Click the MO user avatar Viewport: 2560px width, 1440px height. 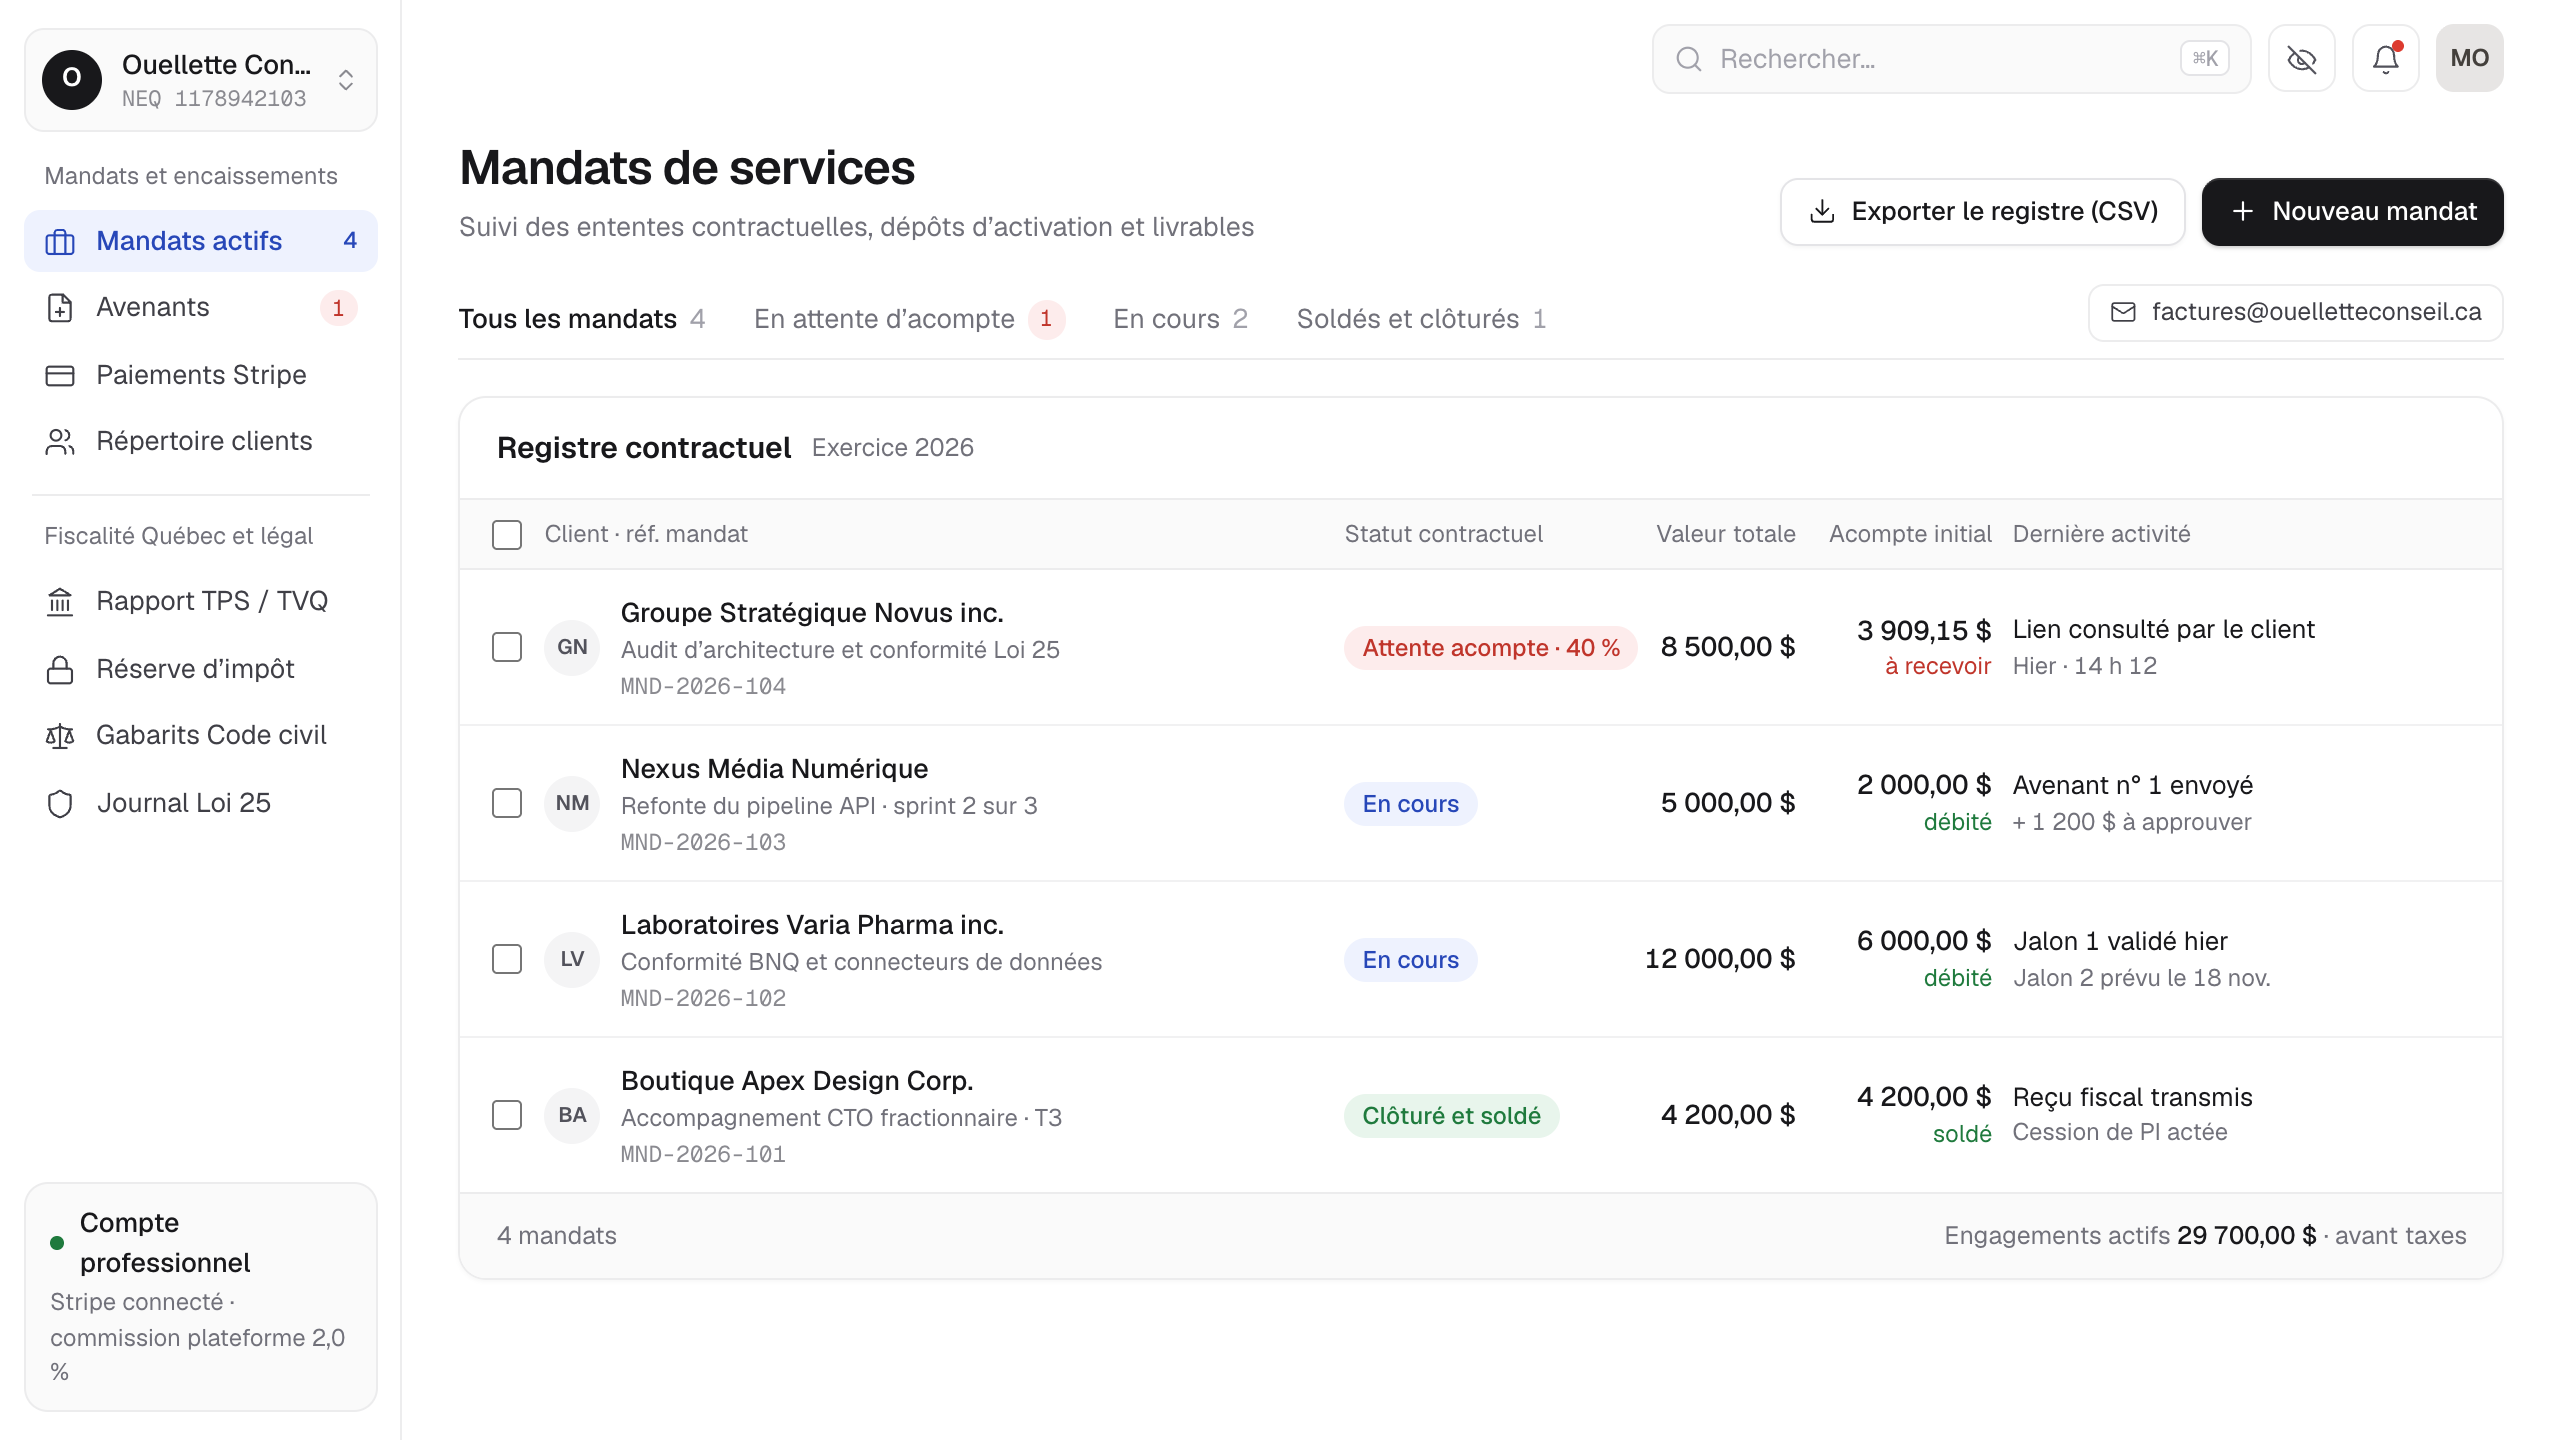tap(2470, 59)
